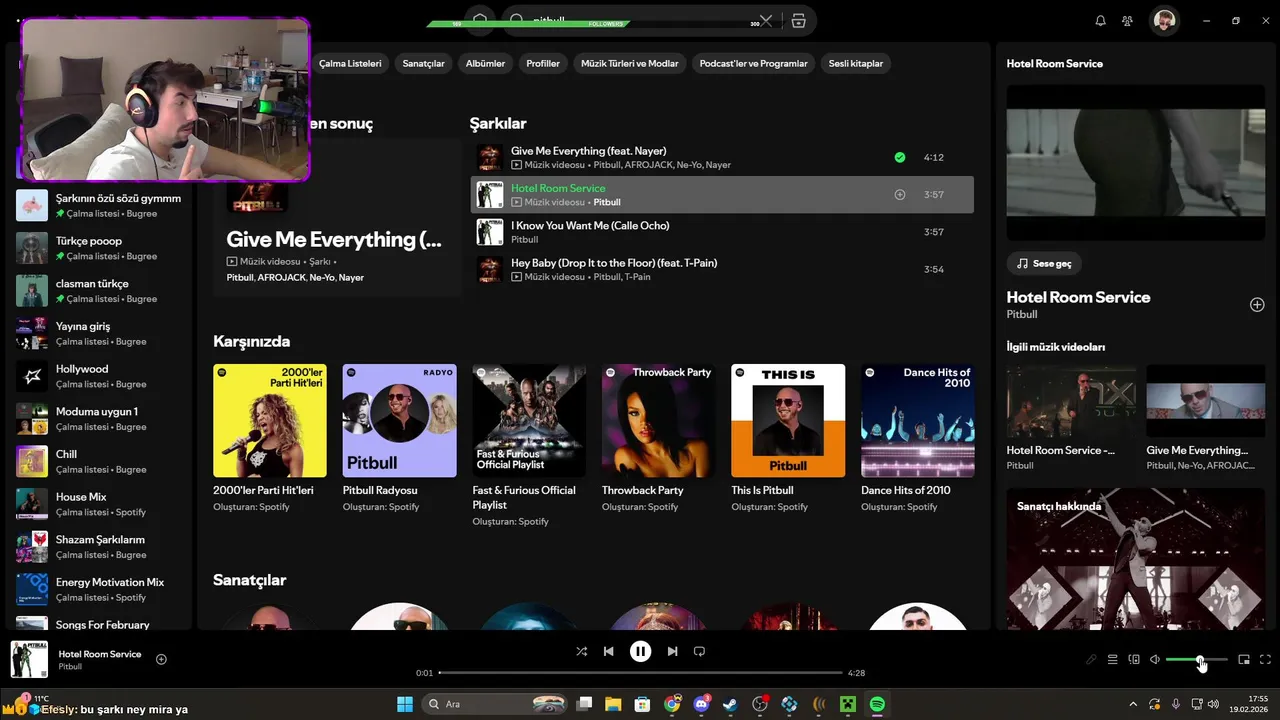Select the Sanatçılar filter
The width and height of the screenshot is (1280, 720).
423,63
